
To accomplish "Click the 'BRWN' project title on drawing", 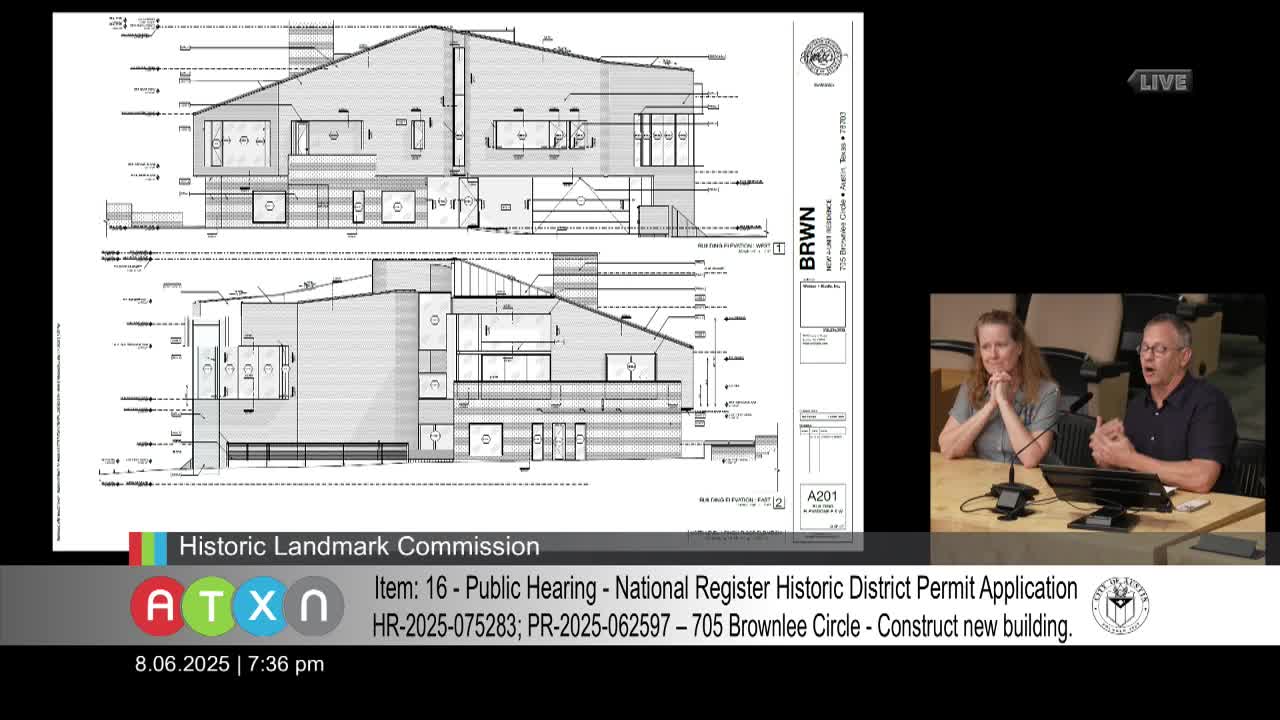I will (x=808, y=238).
